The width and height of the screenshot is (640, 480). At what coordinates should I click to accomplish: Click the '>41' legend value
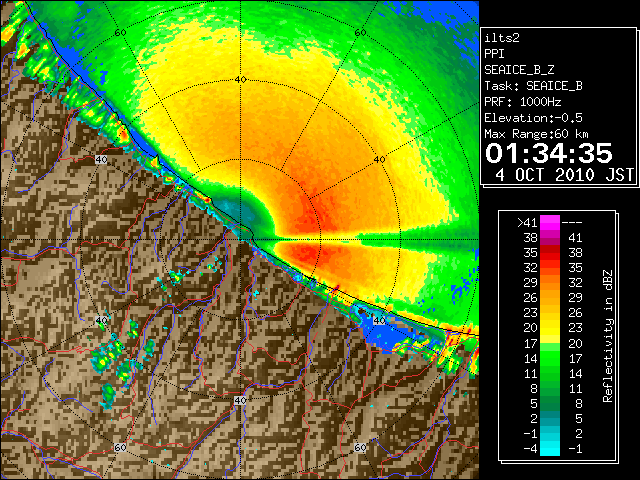(527, 223)
